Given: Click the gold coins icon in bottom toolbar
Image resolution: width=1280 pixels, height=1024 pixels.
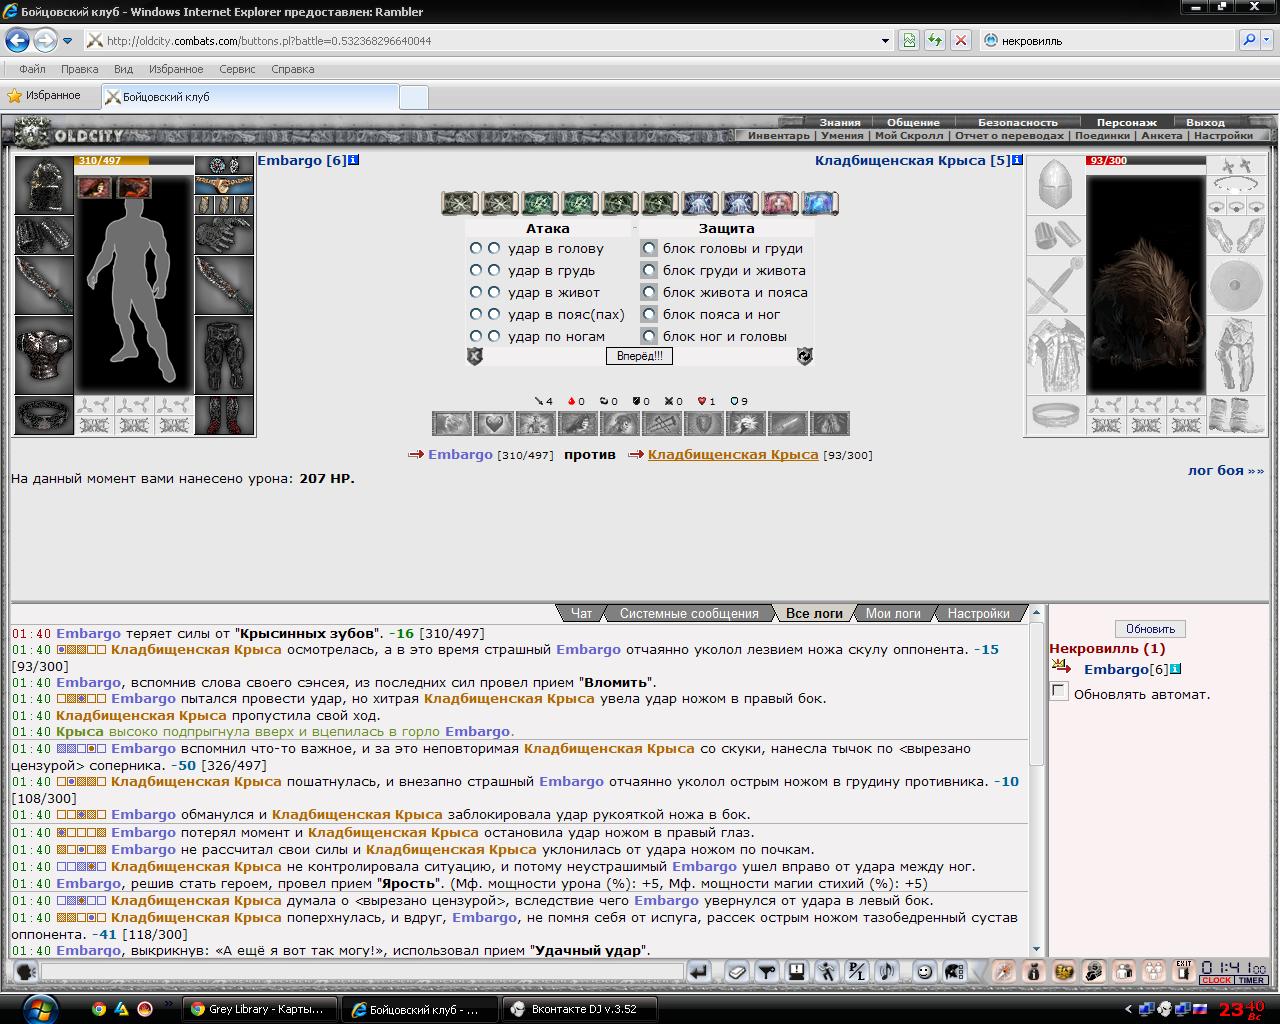Looking at the screenshot, I should 1064,971.
